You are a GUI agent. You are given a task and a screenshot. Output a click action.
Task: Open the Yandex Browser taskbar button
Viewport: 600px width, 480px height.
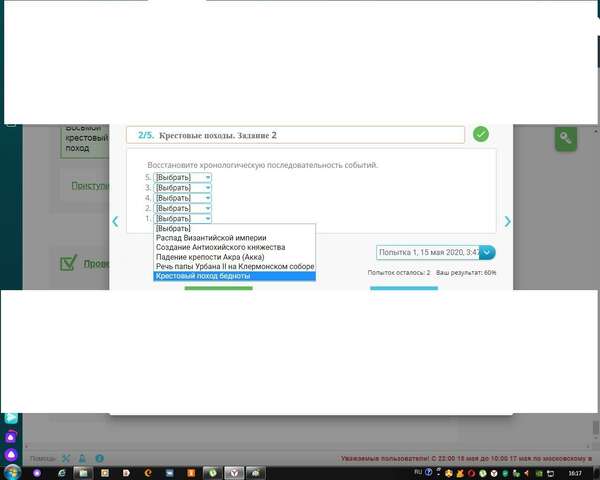pyautogui.click(x=234, y=473)
